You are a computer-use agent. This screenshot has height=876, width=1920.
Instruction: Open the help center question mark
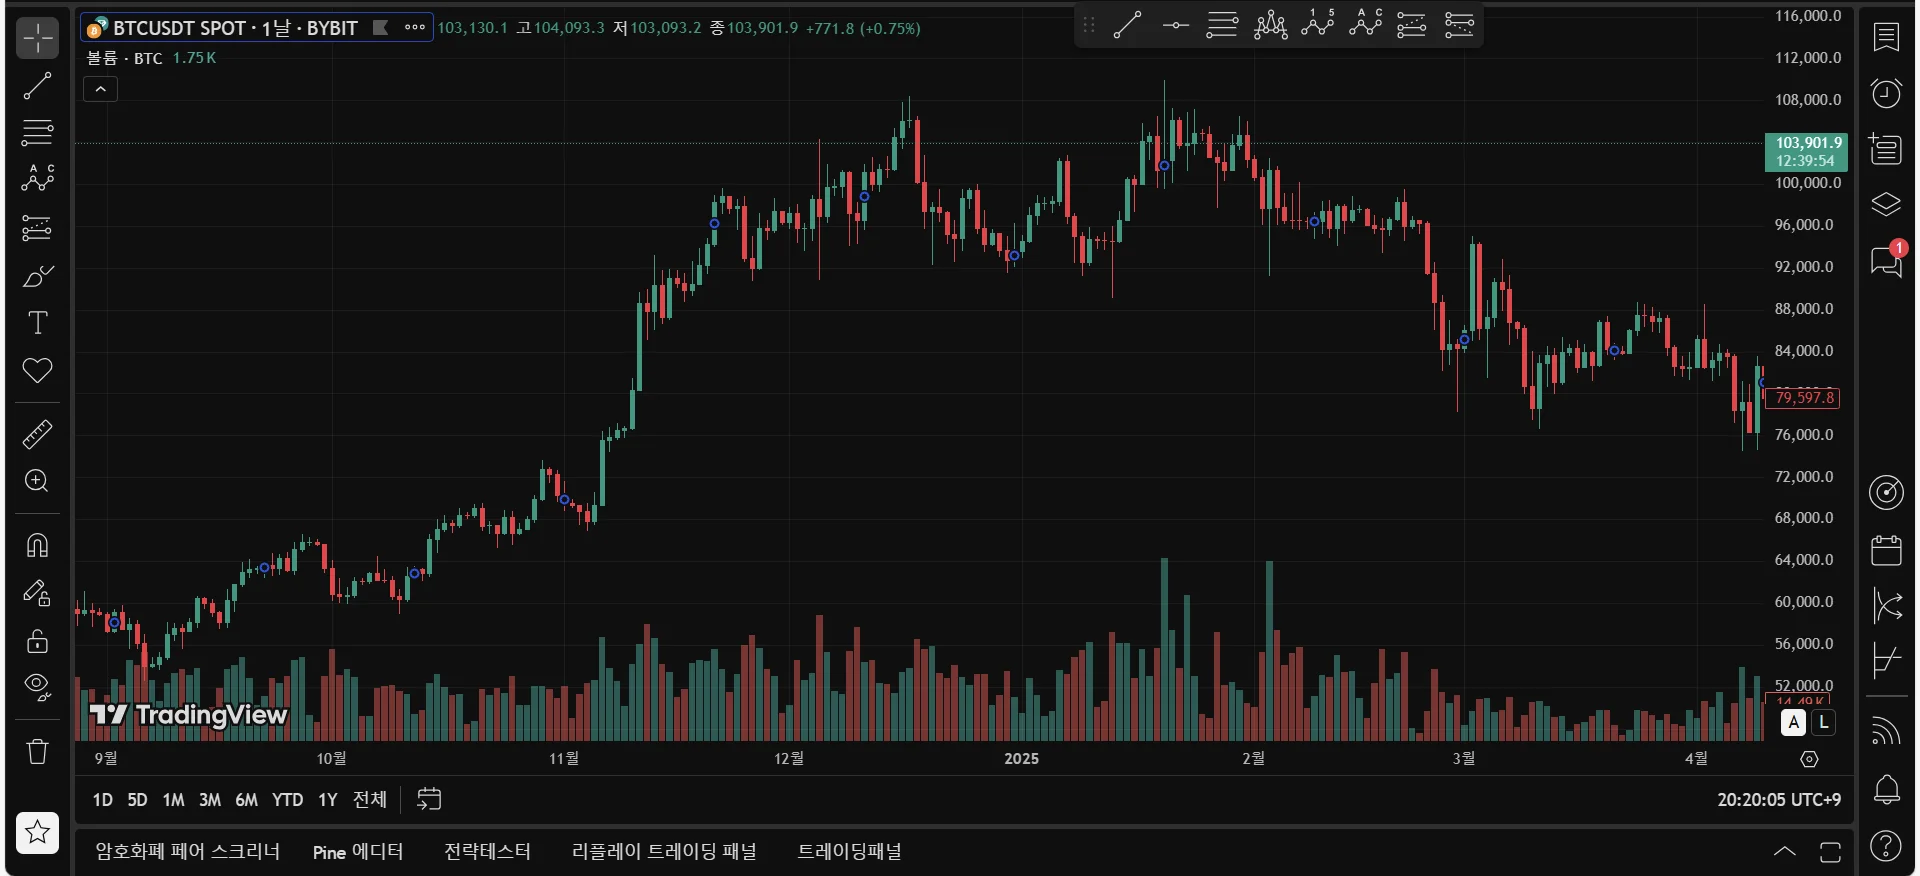pos(1886,846)
